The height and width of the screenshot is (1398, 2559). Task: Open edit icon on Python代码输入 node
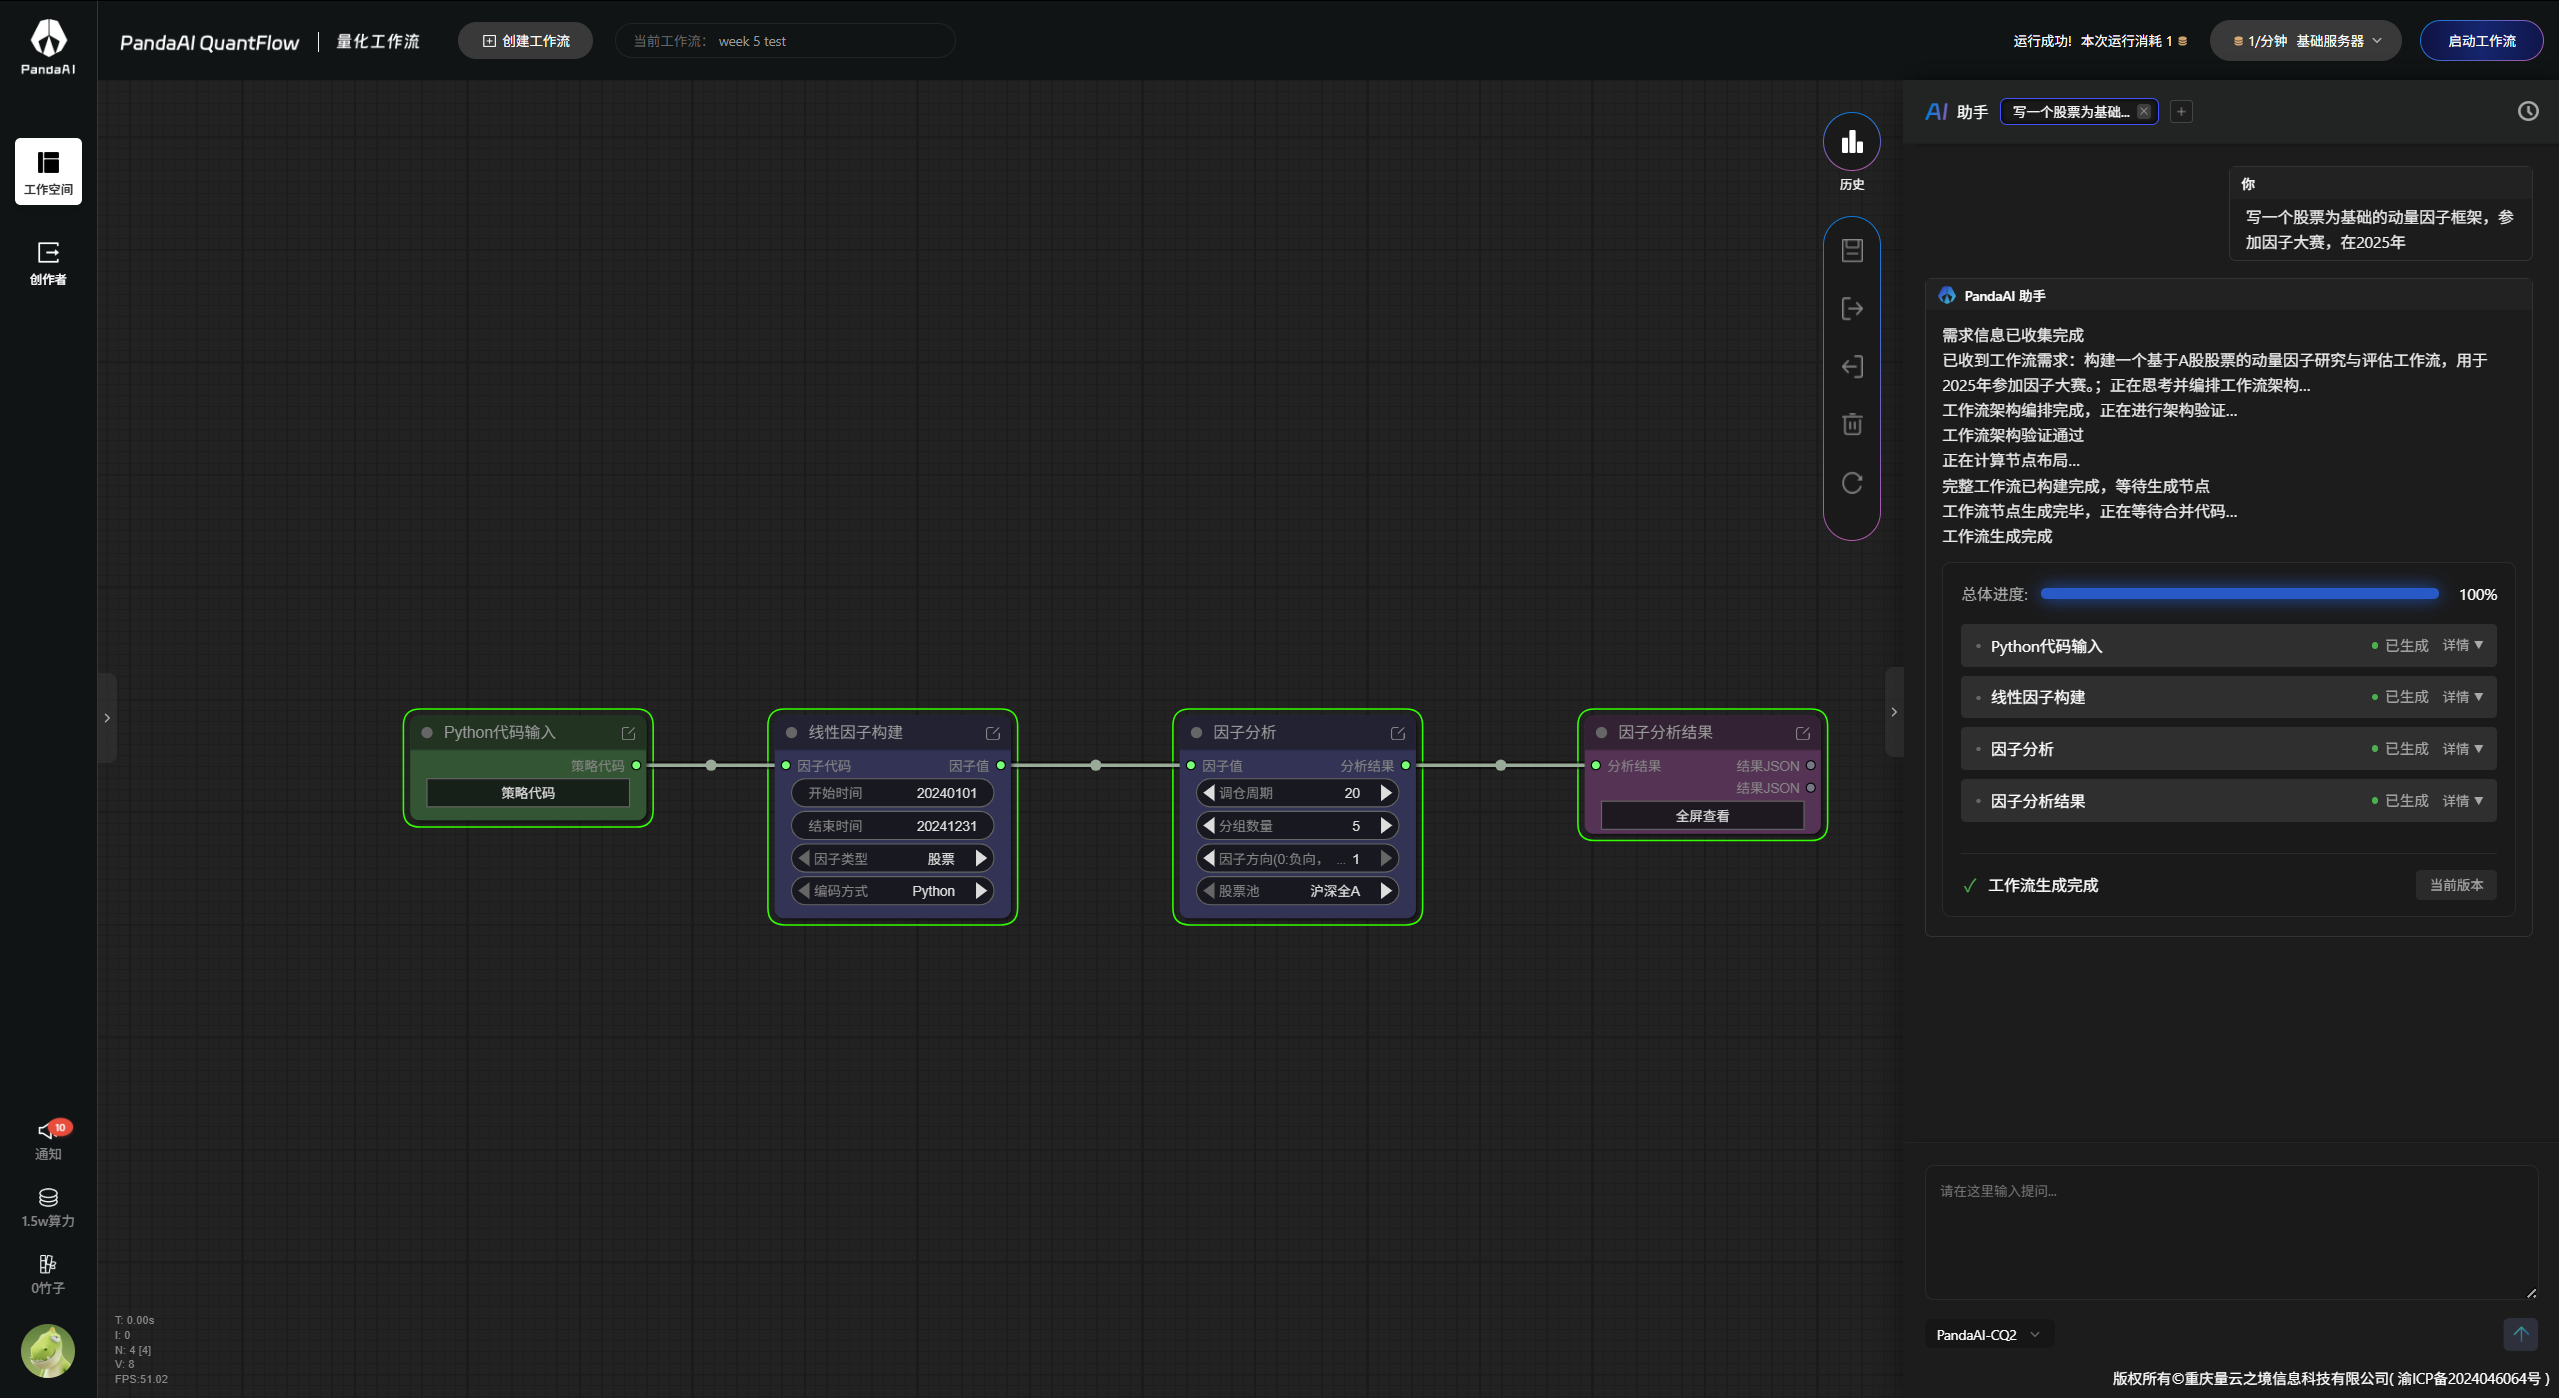[629, 733]
